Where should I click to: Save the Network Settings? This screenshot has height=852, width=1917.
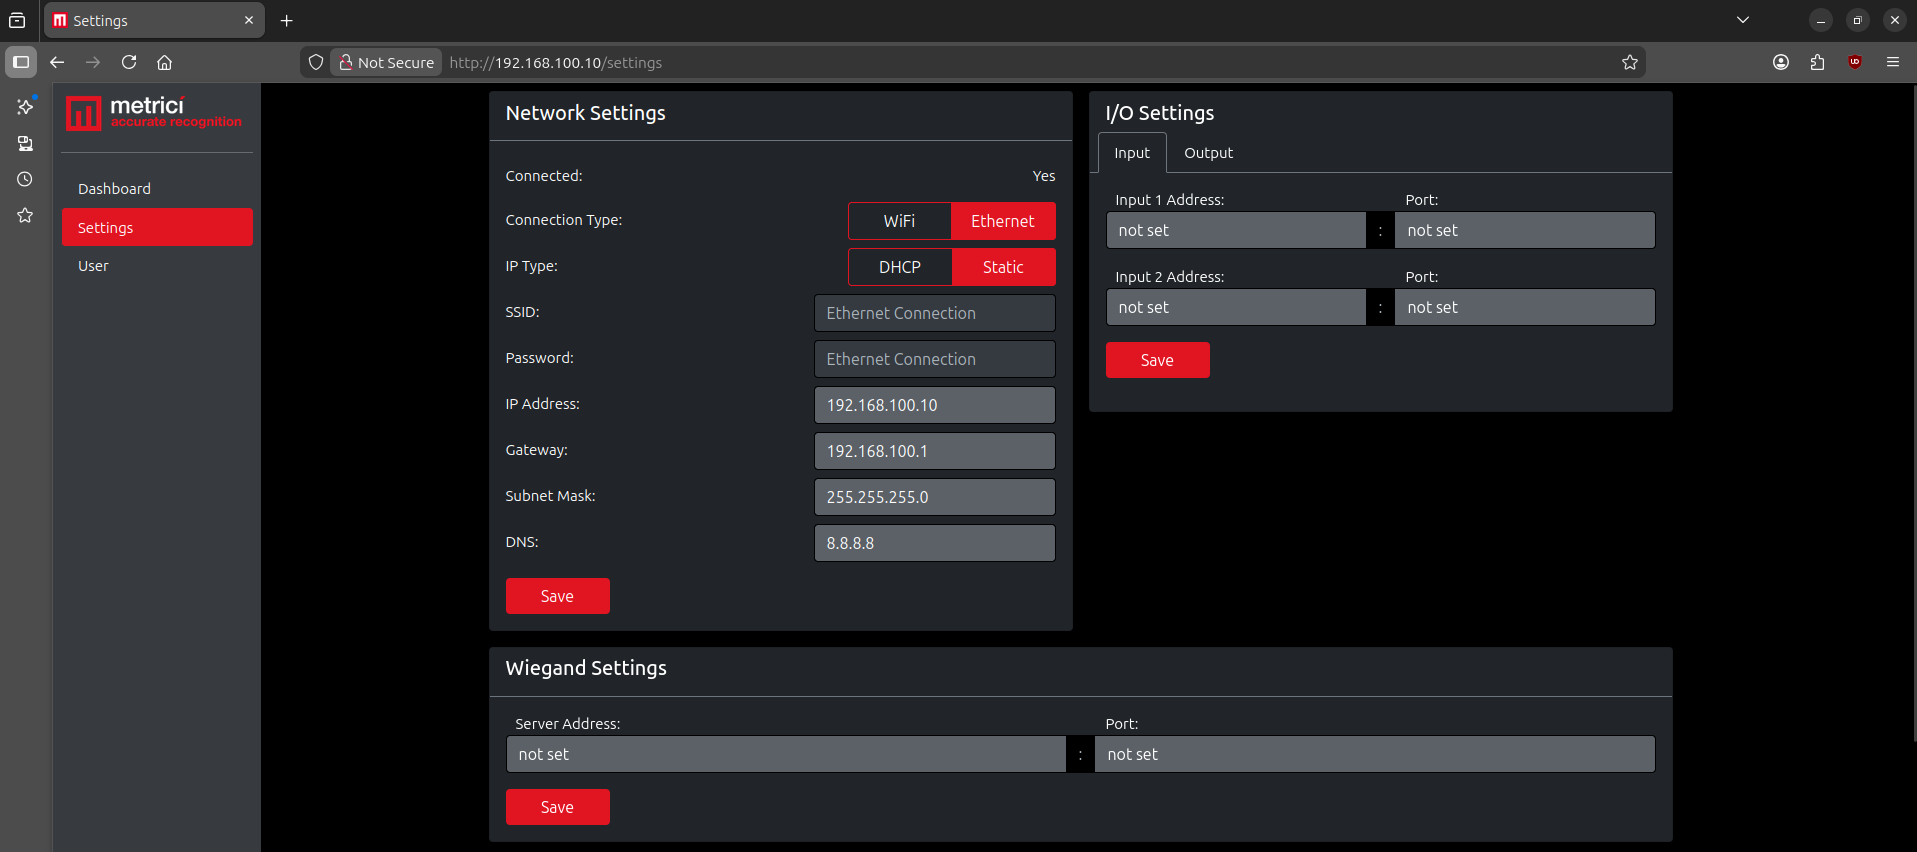tap(557, 596)
